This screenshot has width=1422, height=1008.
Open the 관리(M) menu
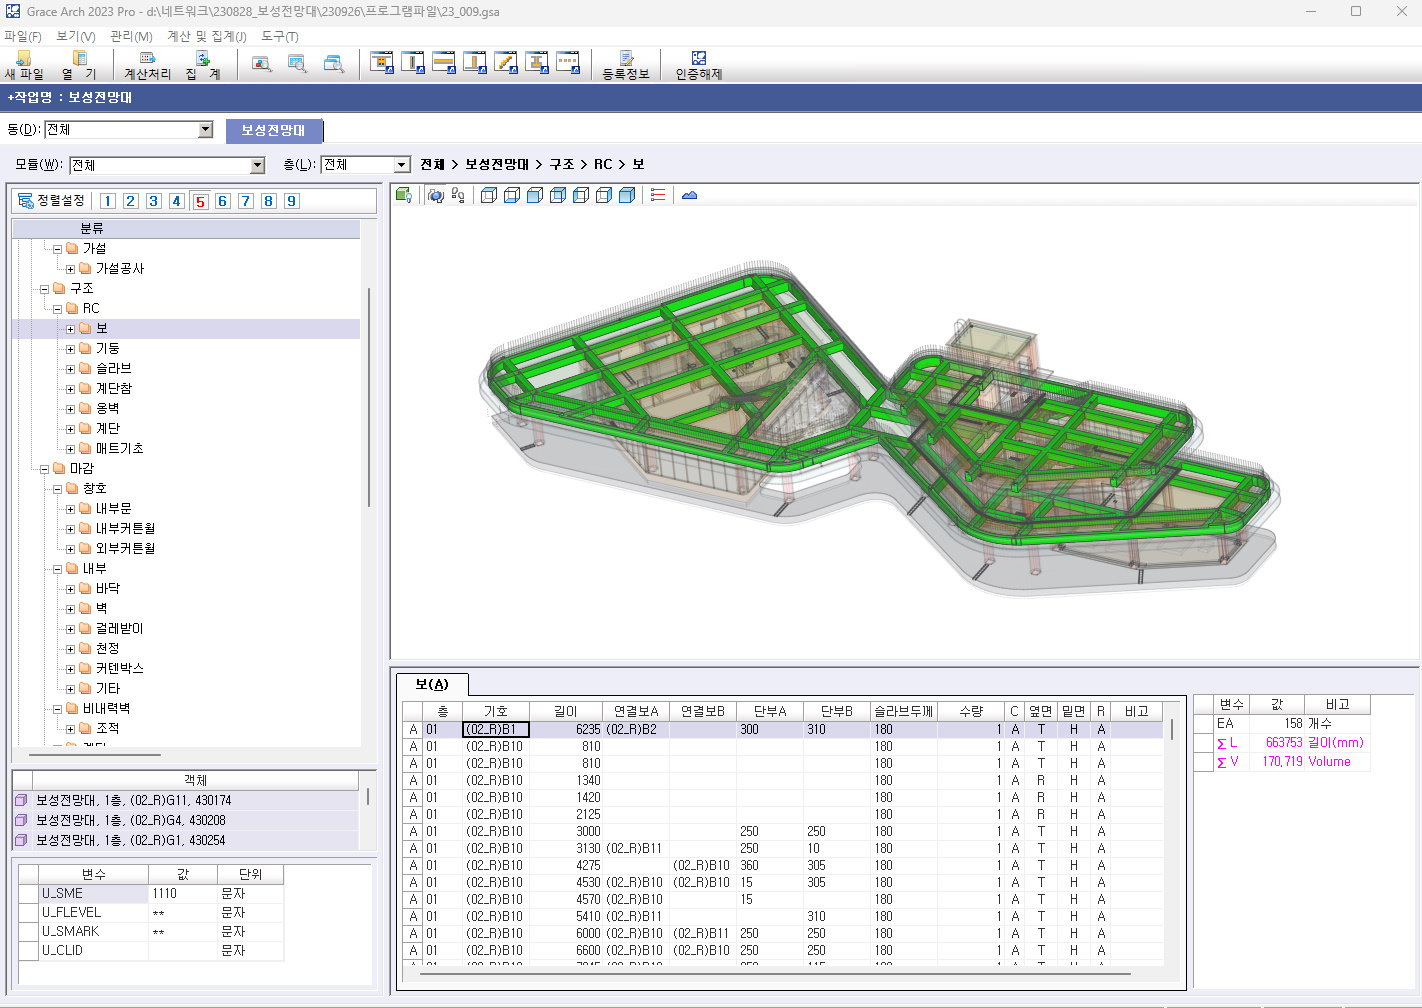[131, 36]
